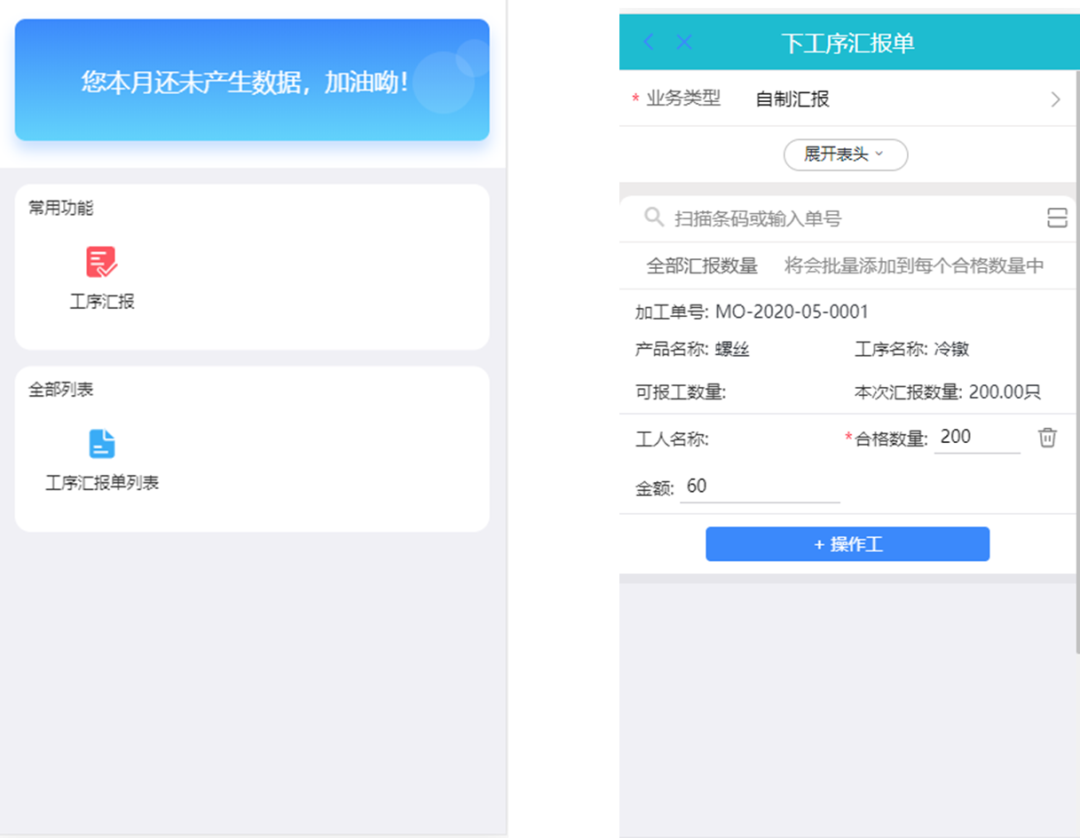Edit the 金额 field showing 60

point(759,487)
